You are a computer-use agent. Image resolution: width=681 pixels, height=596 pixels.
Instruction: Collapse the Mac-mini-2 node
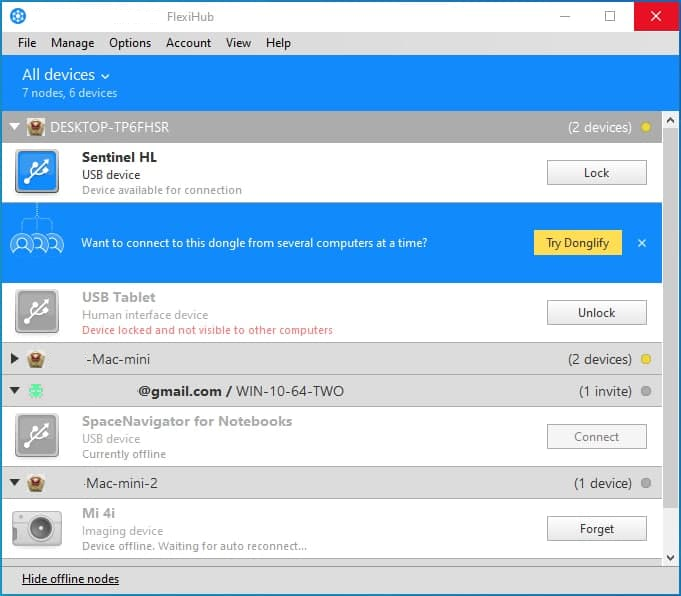click(x=14, y=482)
